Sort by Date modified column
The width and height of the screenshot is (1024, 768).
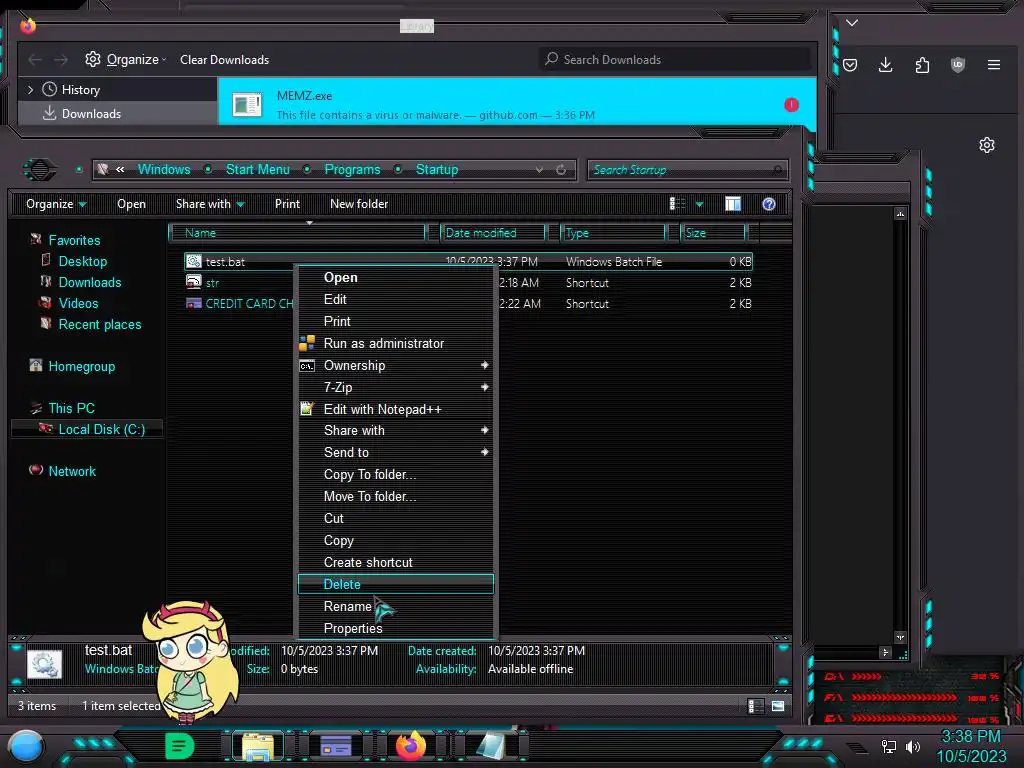pos(494,233)
